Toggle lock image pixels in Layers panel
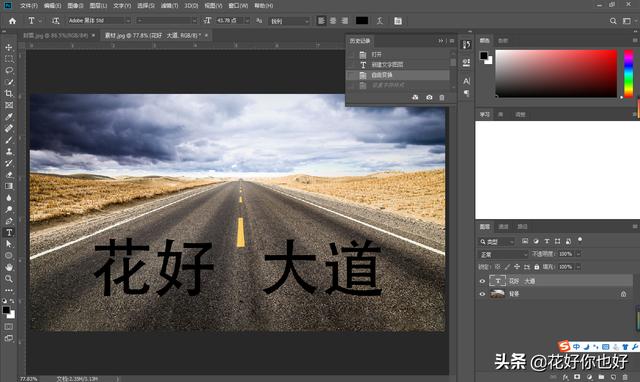The image size is (640, 382). click(507, 267)
